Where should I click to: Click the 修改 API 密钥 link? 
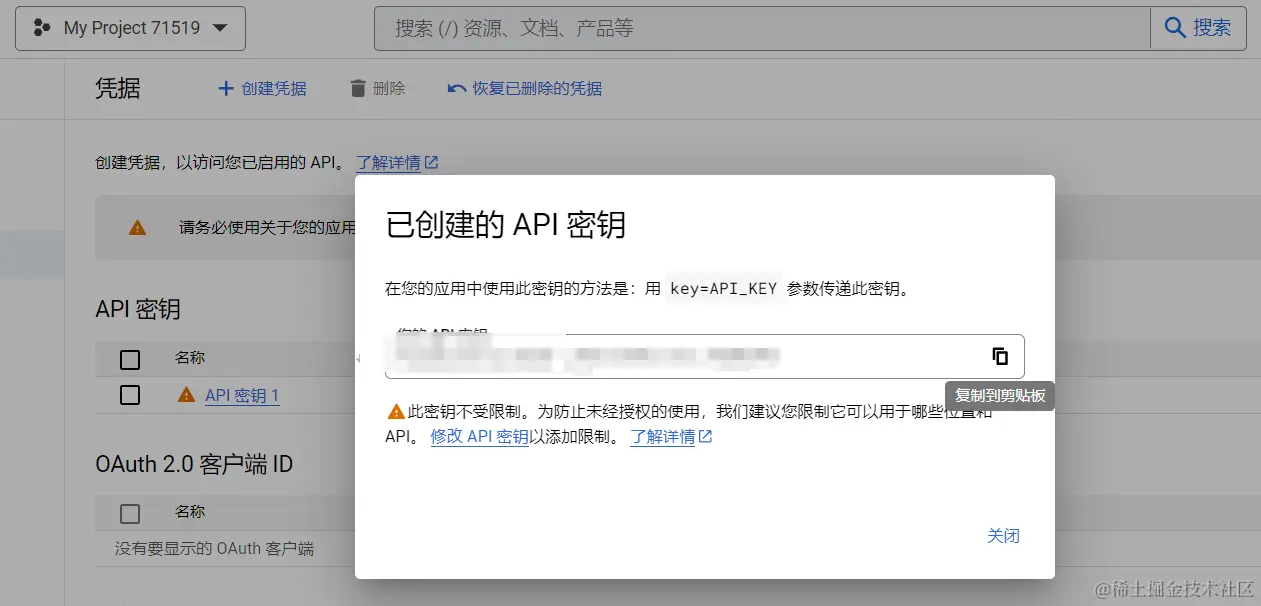[x=480, y=437]
